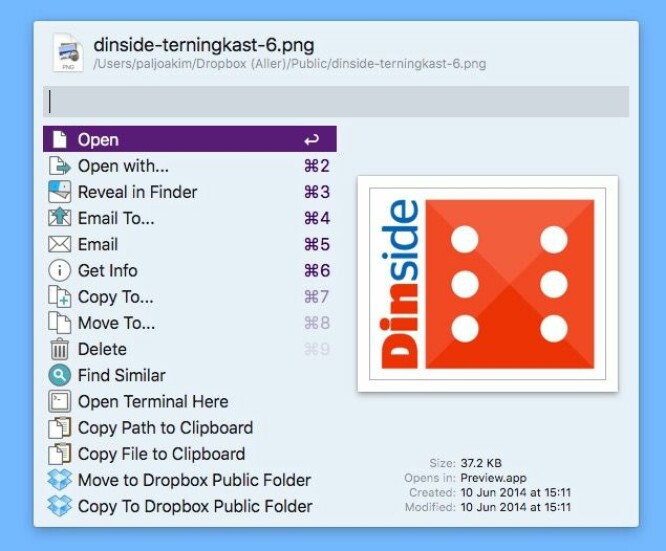Select Copy File to Clipboard action
This screenshot has width=666, height=551.
(x=190, y=454)
